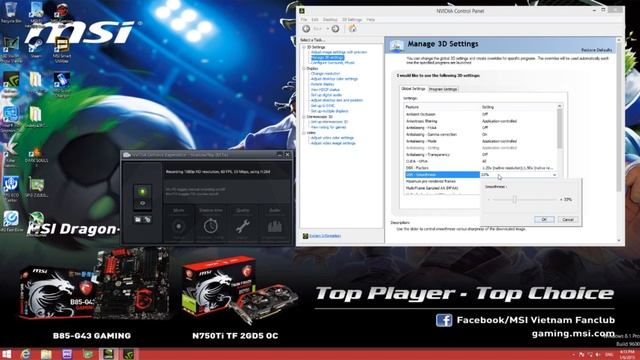Select View HDCP status task
This screenshot has width=640, height=360.
click(x=325, y=89)
